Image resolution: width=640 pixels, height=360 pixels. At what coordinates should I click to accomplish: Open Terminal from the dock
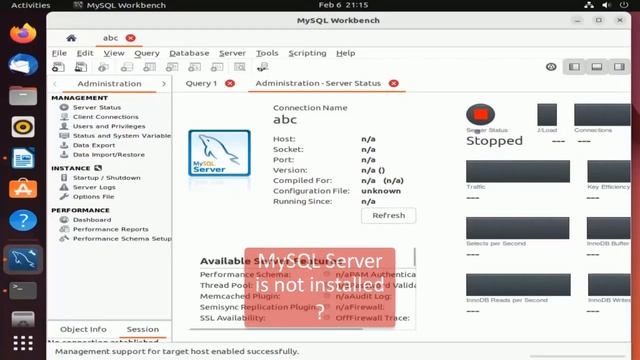coord(23,290)
